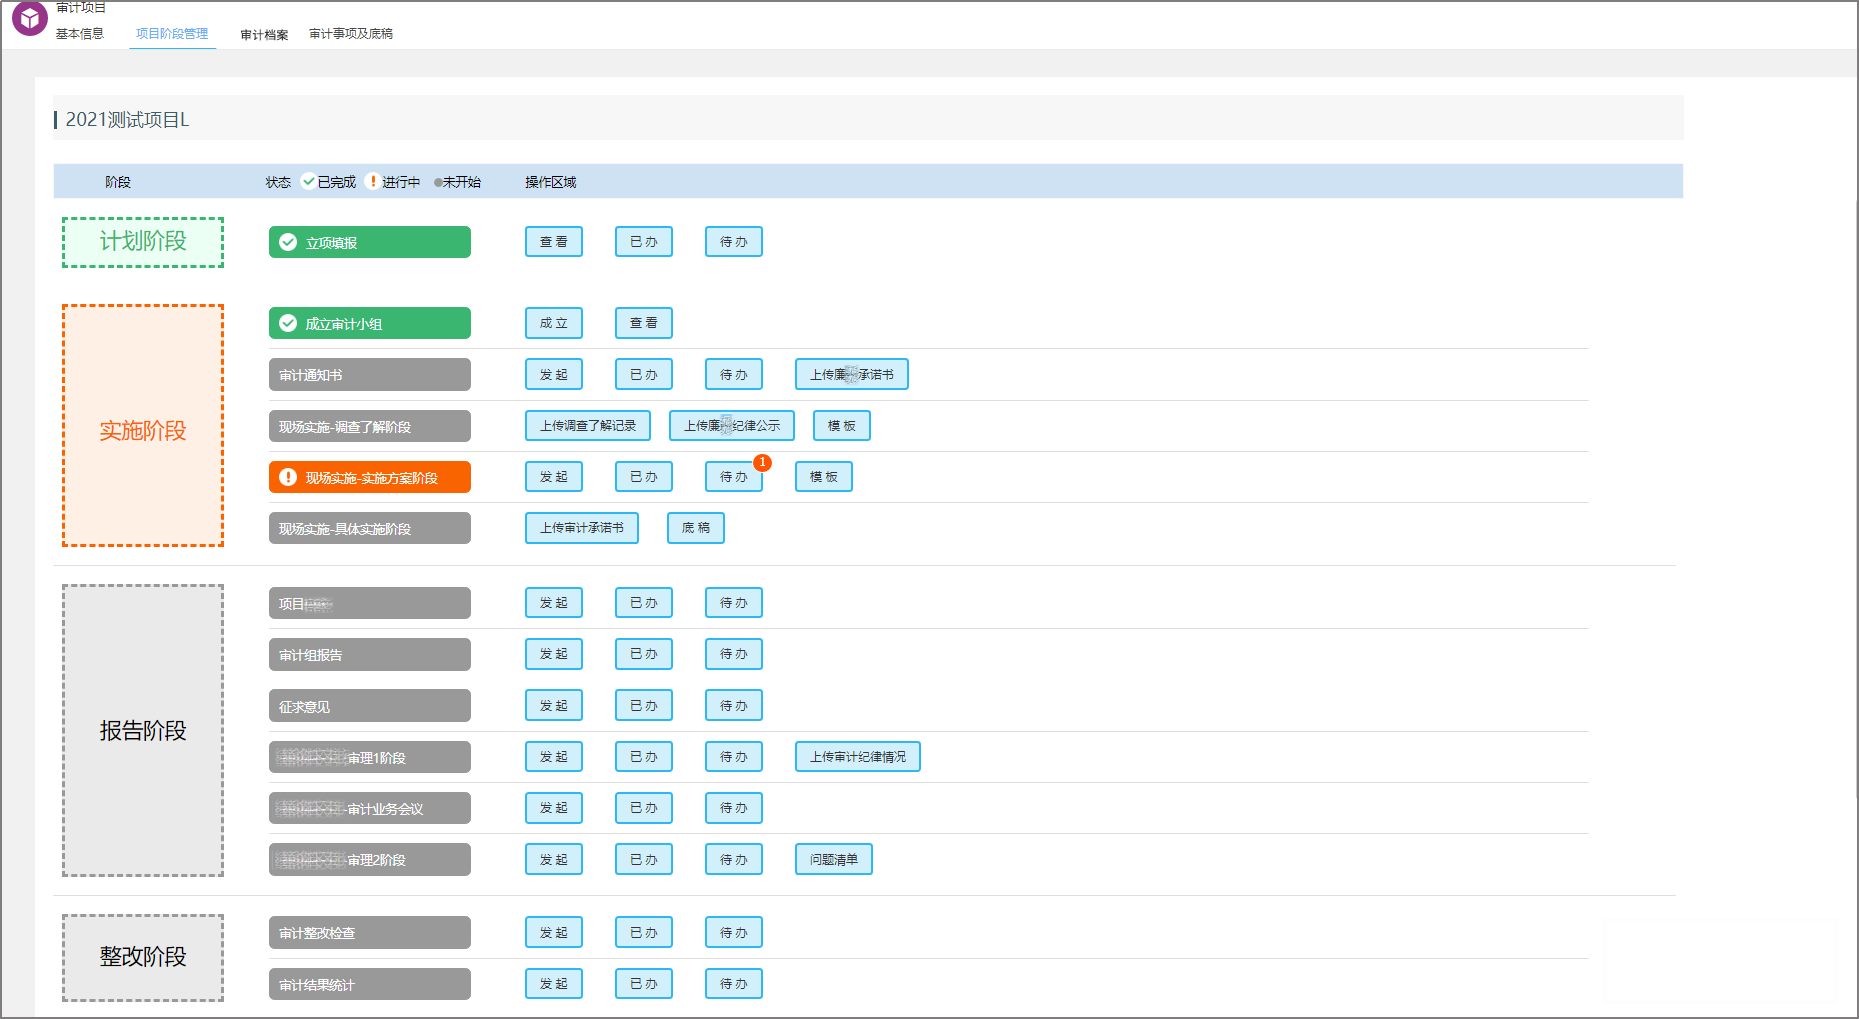Click the 审计结果统计 status bar
1859x1019 pixels.
[370, 984]
